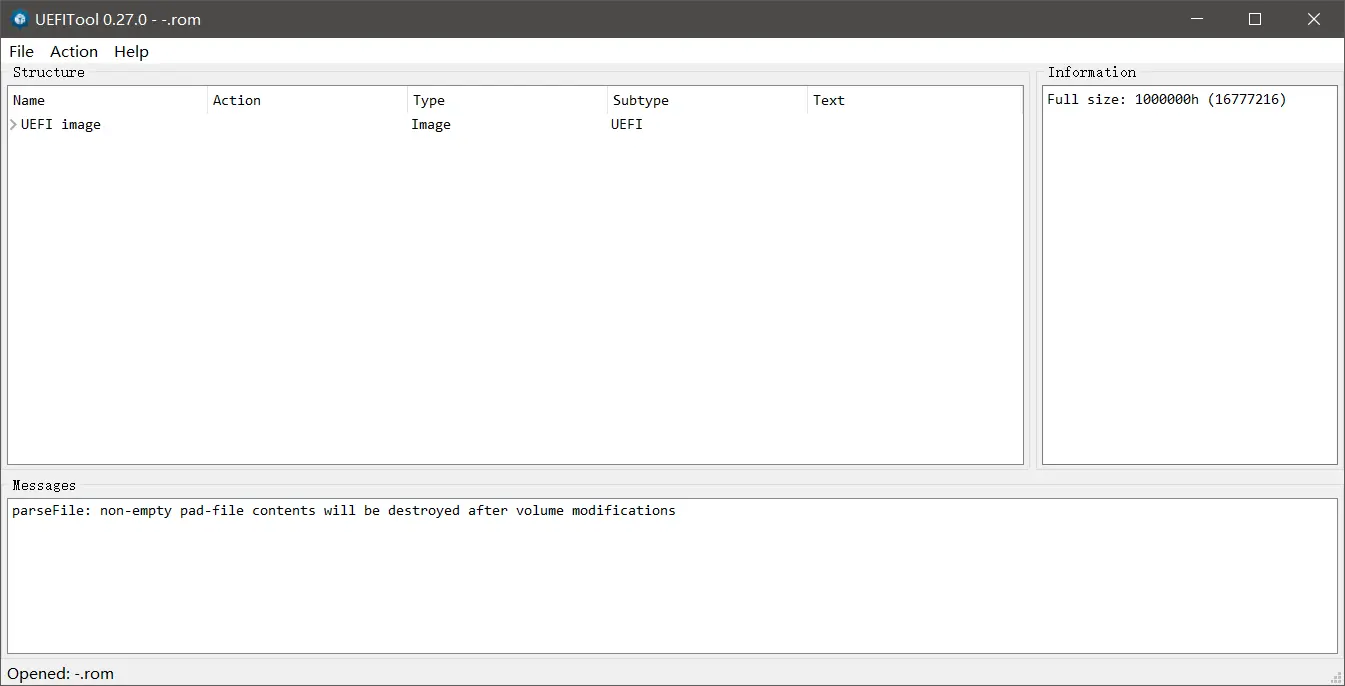The image size is (1345, 686).
Task: Open the Action menu
Action: click(74, 52)
